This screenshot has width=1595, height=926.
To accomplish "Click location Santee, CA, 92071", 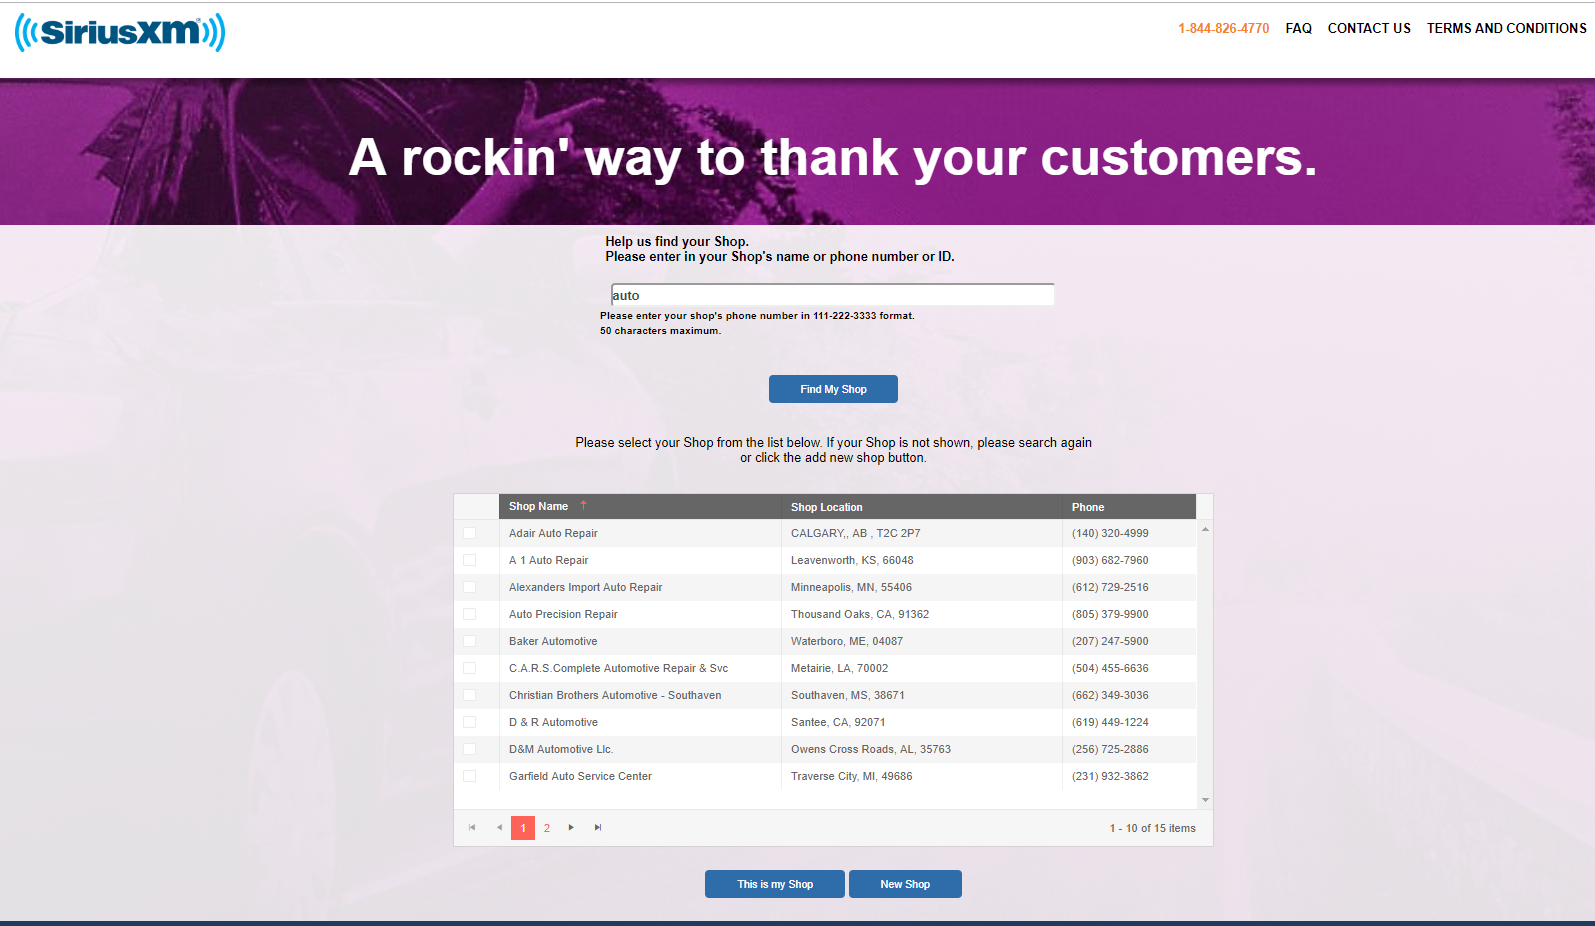I will (x=838, y=722).
